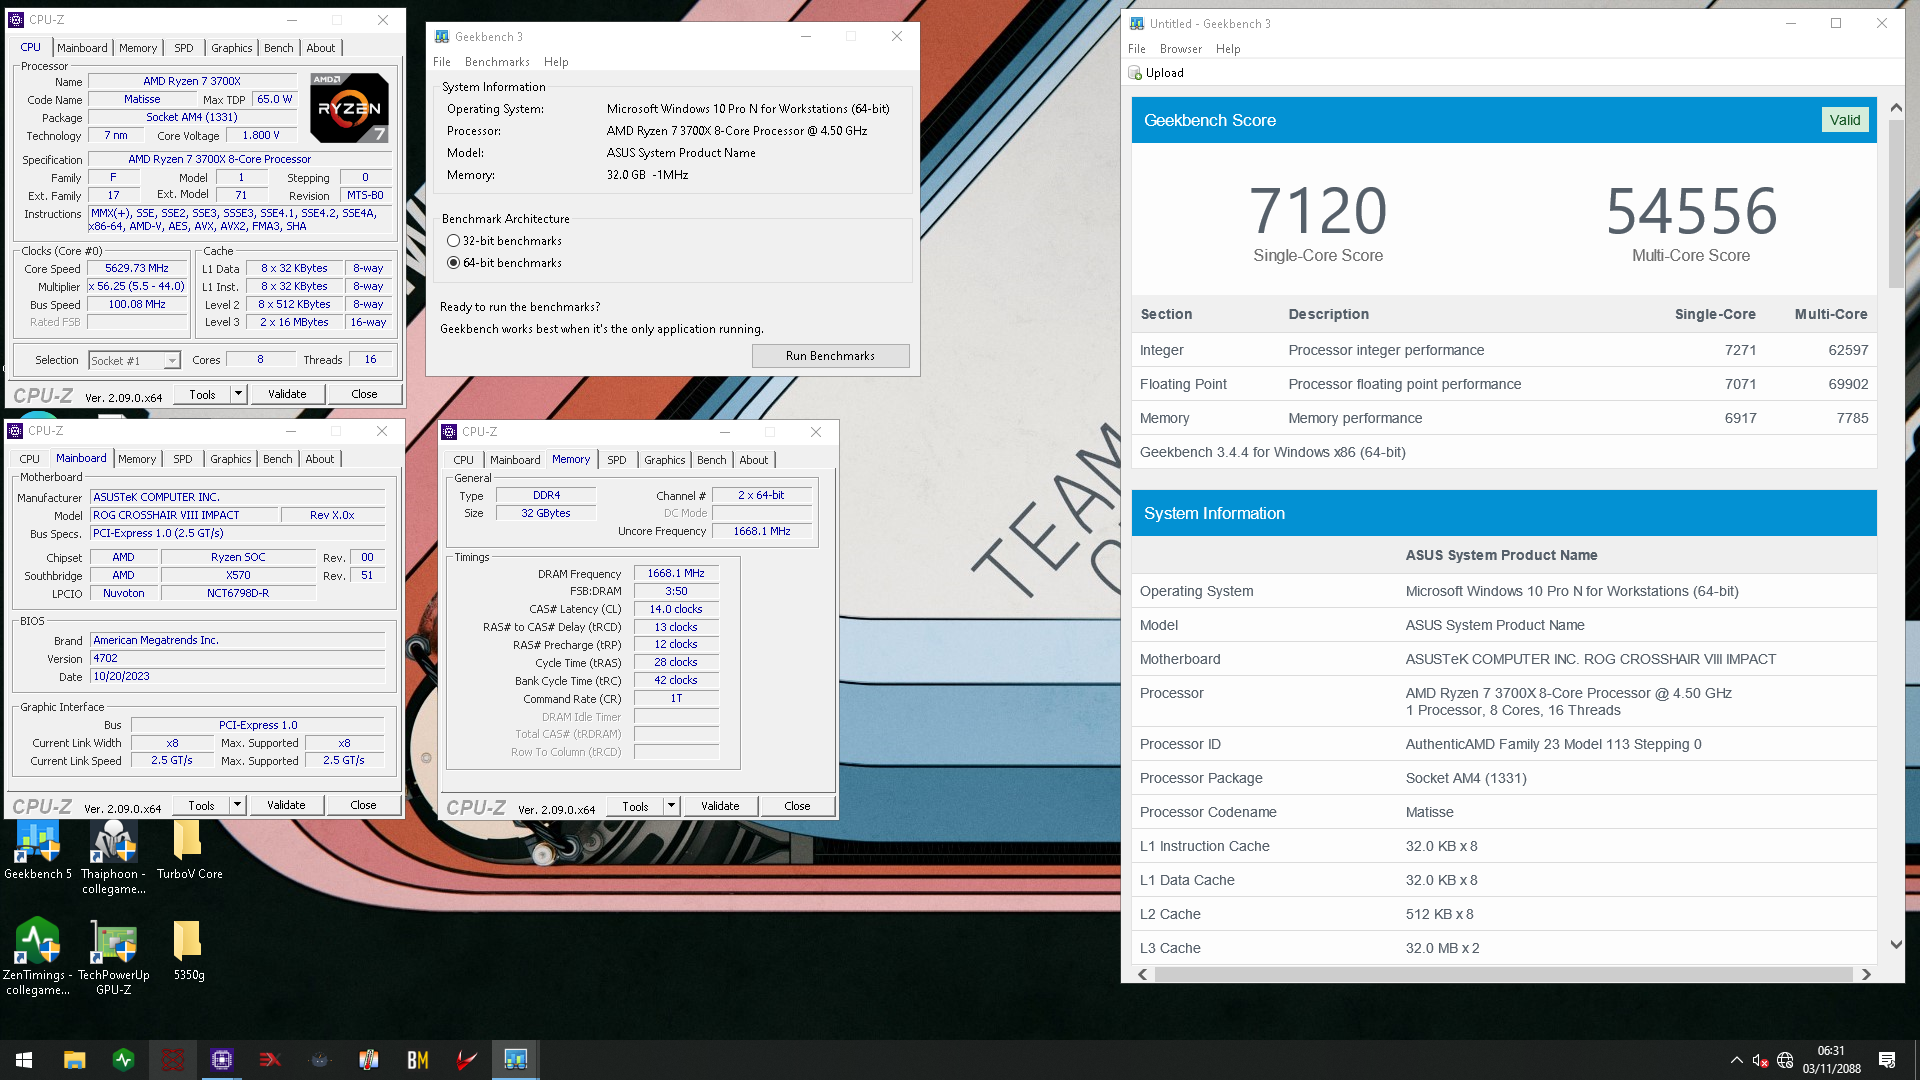Viewport: 1920px width, 1080px height.
Task: Open ZenTimings desktop shortcut
Action: tap(37, 956)
